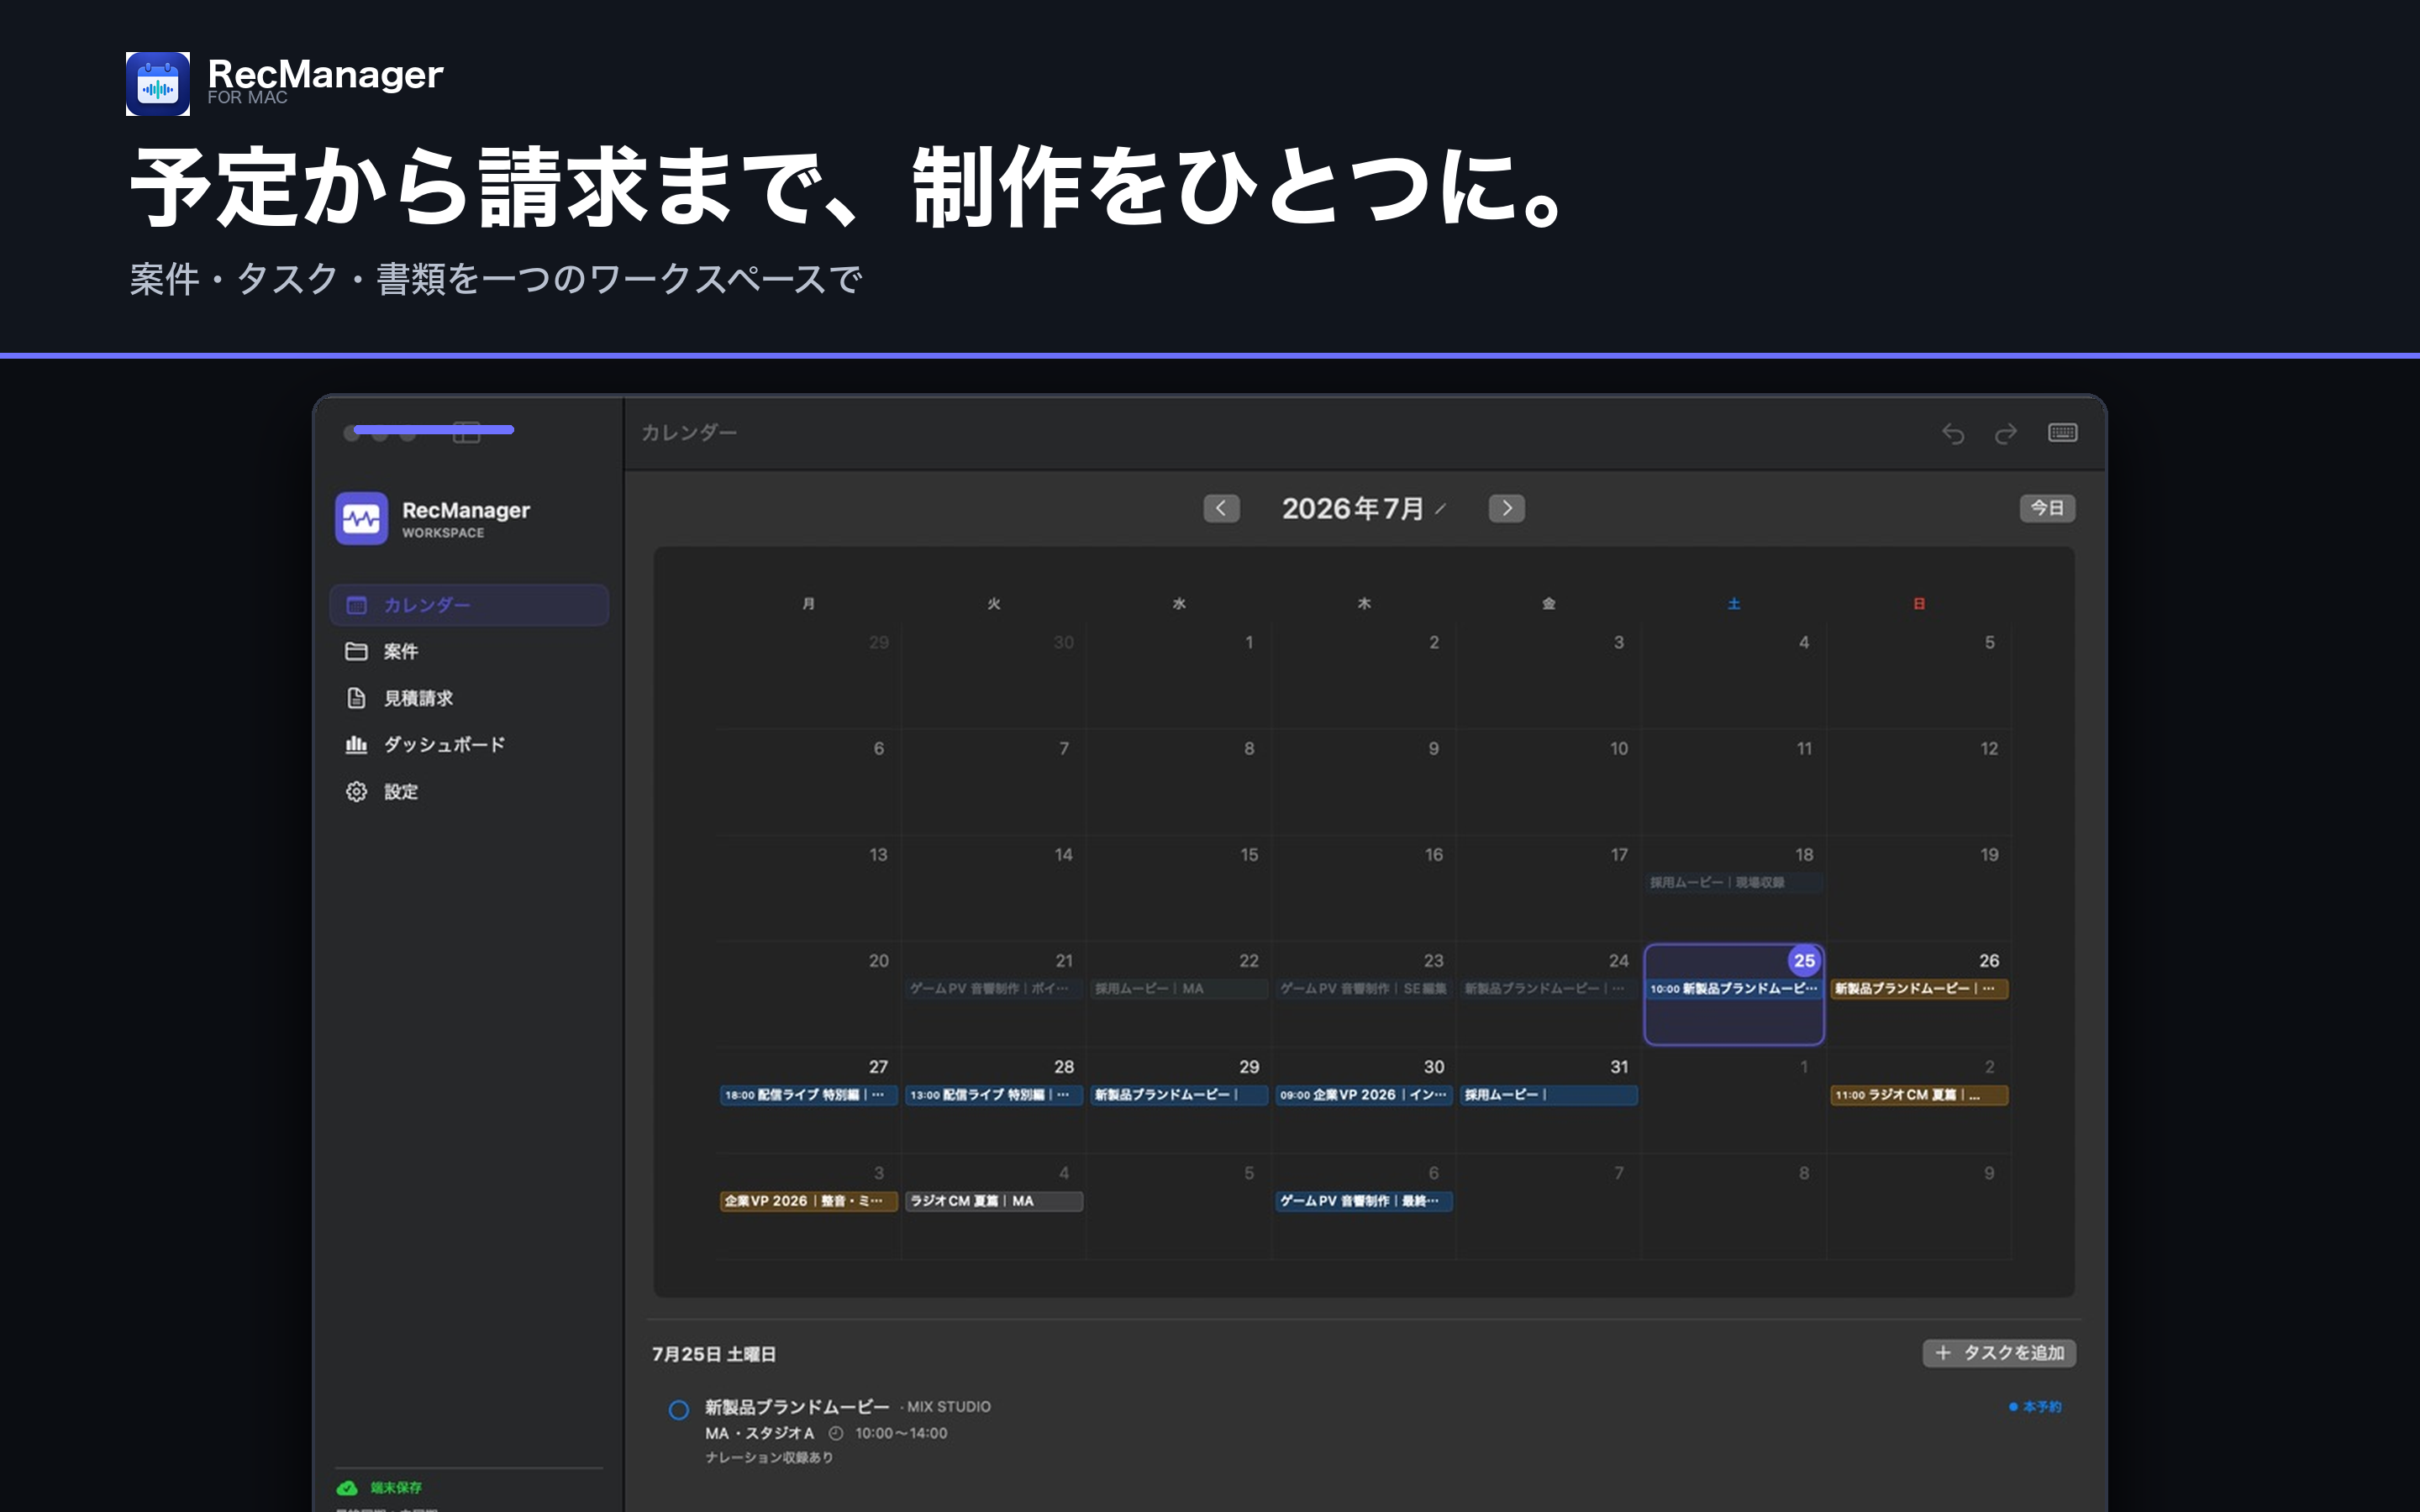2420x1512 pixels.
Task: Open faded ゲームPV 音響制作 | SE編集 event
Action: click(1364, 988)
